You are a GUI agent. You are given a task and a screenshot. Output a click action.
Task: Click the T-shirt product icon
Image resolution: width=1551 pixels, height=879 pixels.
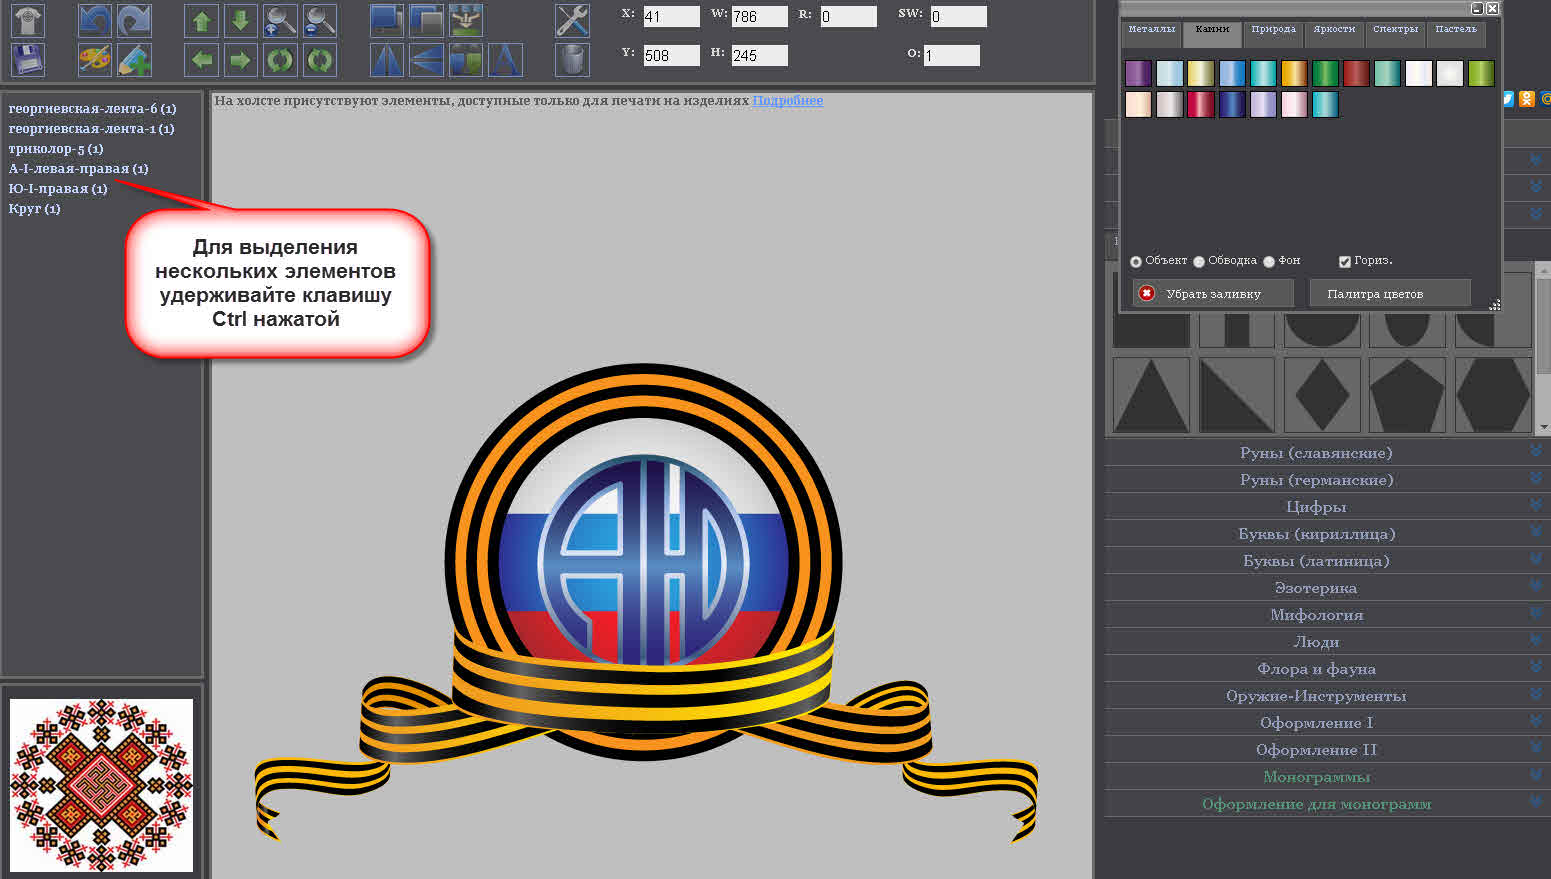(x=27, y=20)
